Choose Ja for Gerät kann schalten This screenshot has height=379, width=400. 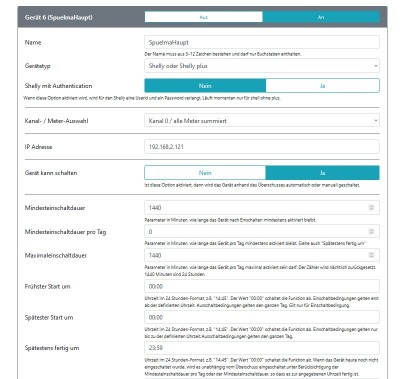[x=322, y=173]
